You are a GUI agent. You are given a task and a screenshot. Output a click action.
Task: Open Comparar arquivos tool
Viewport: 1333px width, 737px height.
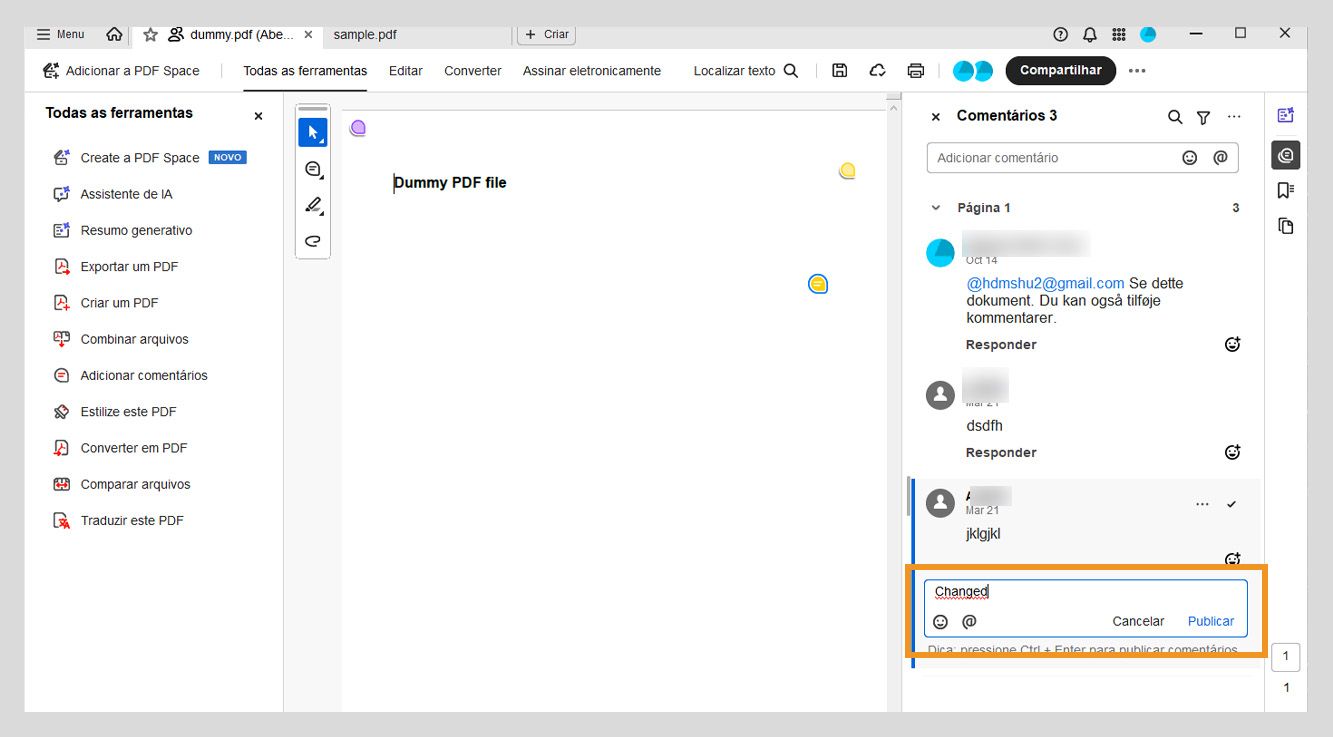point(122,484)
